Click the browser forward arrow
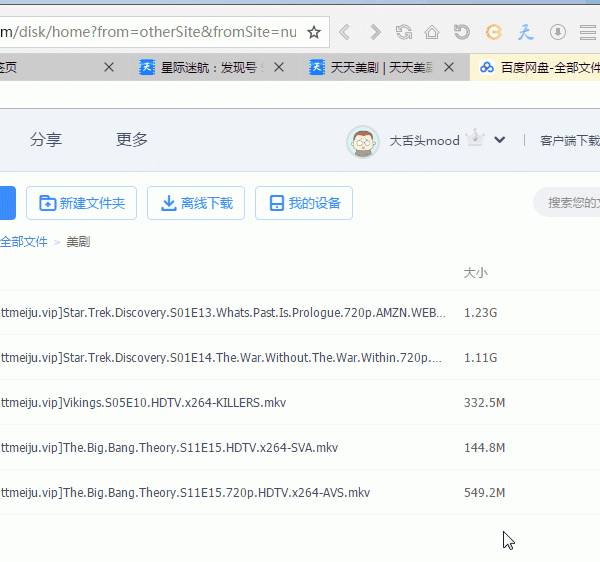600x562 pixels. [375, 32]
